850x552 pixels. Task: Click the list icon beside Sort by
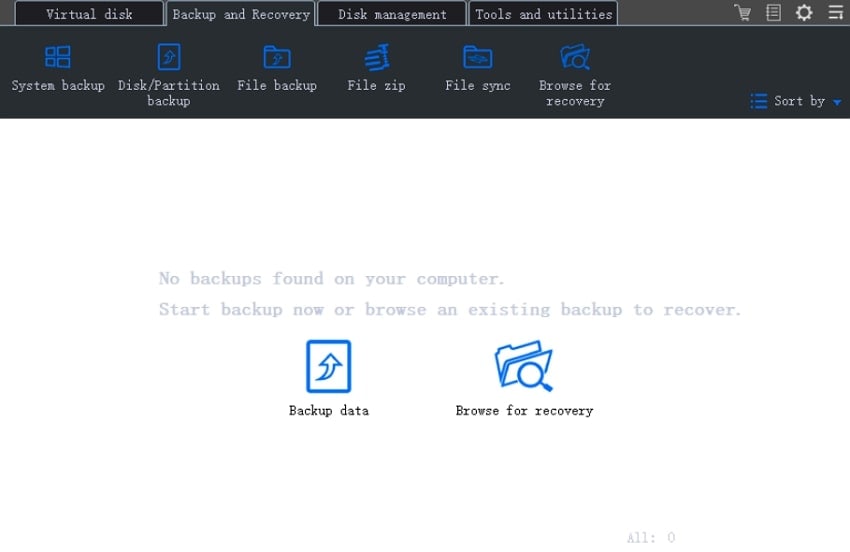[x=758, y=101]
